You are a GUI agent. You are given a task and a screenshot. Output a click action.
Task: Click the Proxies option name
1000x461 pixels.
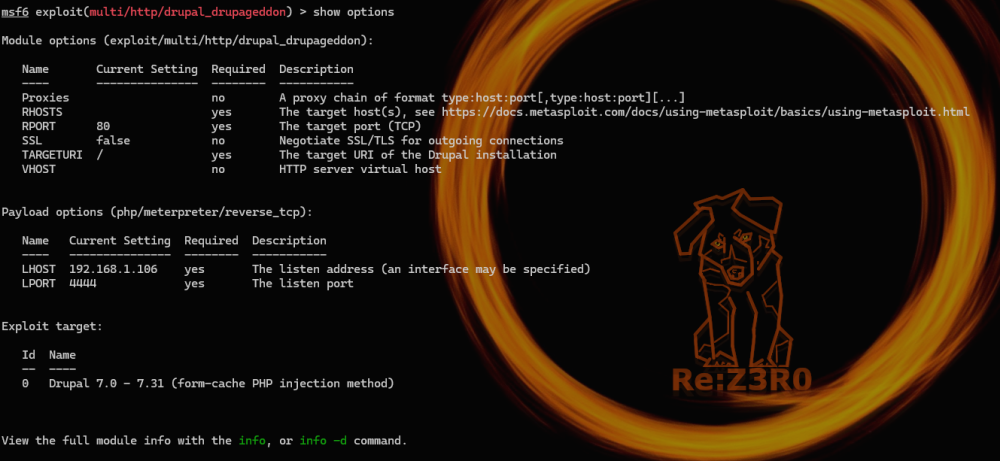coord(45,98)
